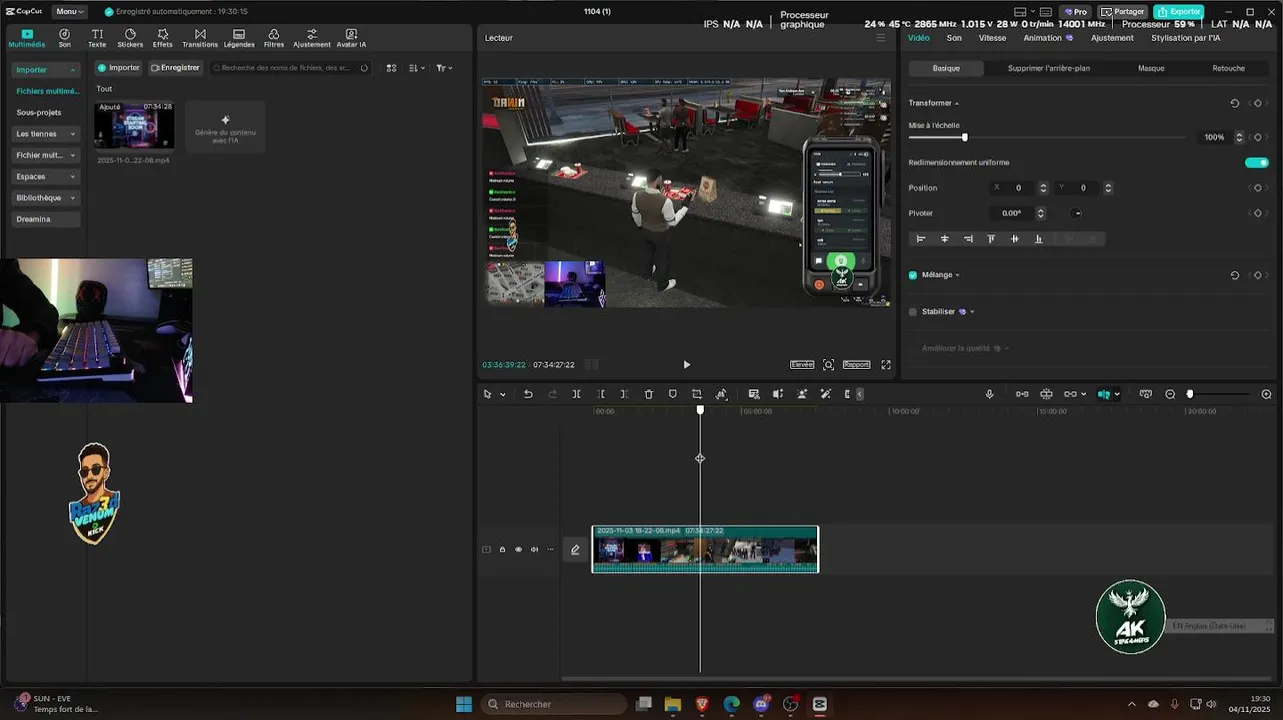Open the Menu dropdown in title bar
The height and width of the screenshot is (720, 1283).
pyautogui.click(x=70, y=11)
